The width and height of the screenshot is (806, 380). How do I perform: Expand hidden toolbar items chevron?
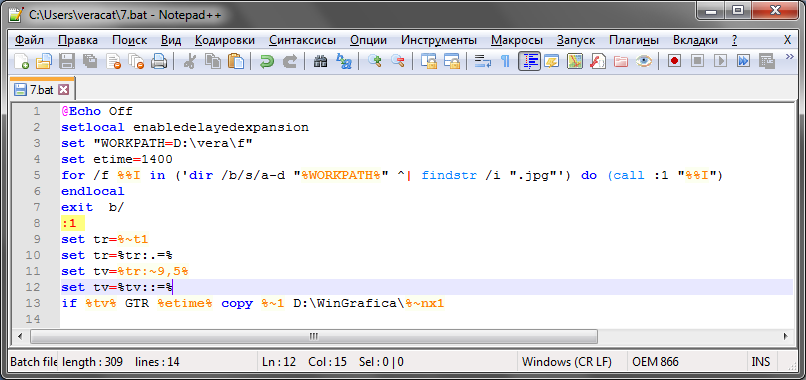click(790, 57)
